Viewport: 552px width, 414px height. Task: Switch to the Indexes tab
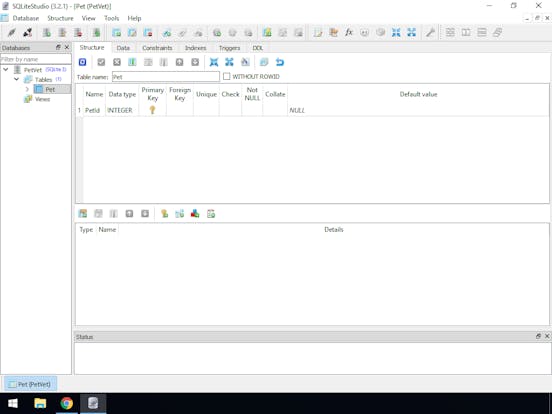[195, 48]
